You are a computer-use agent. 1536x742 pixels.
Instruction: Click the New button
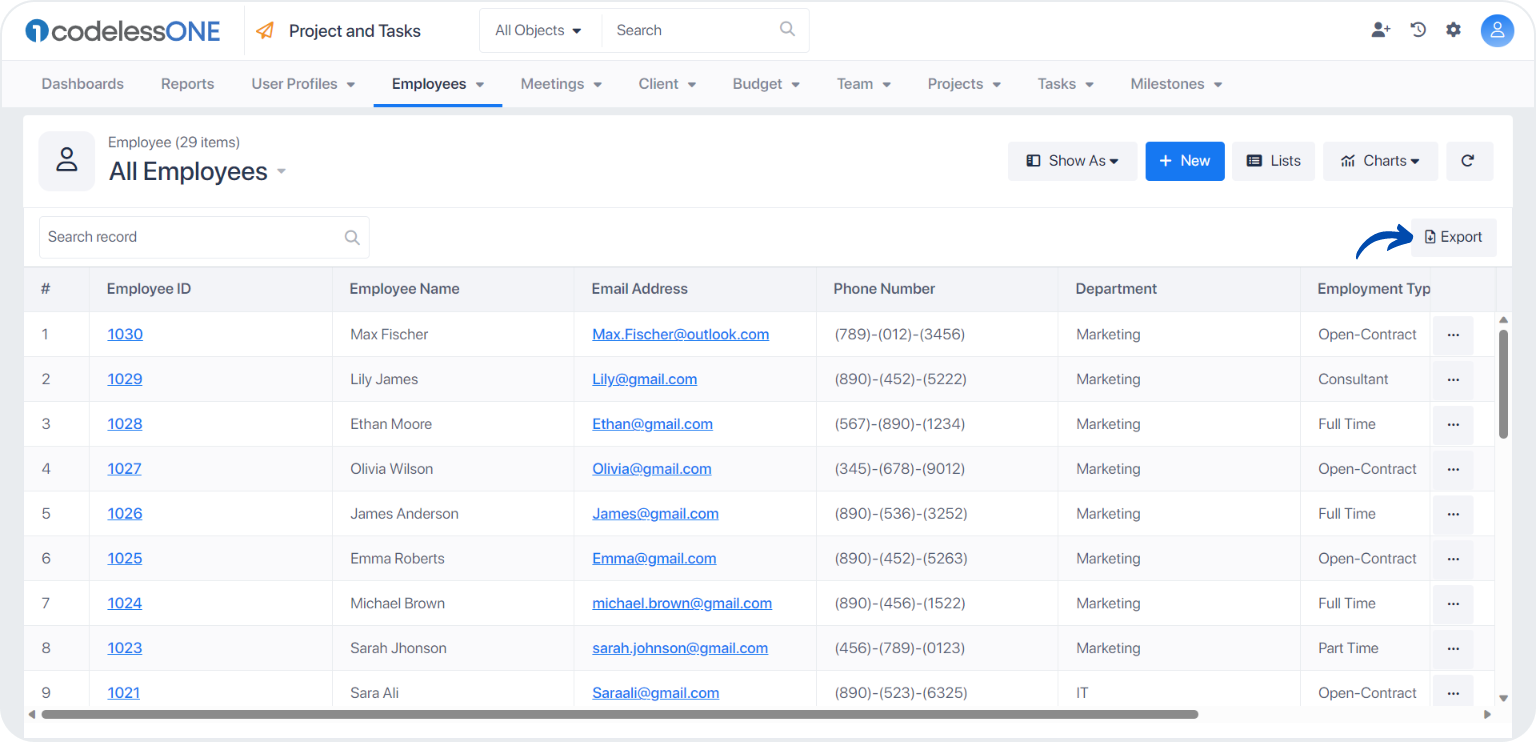click(1185, 161)
